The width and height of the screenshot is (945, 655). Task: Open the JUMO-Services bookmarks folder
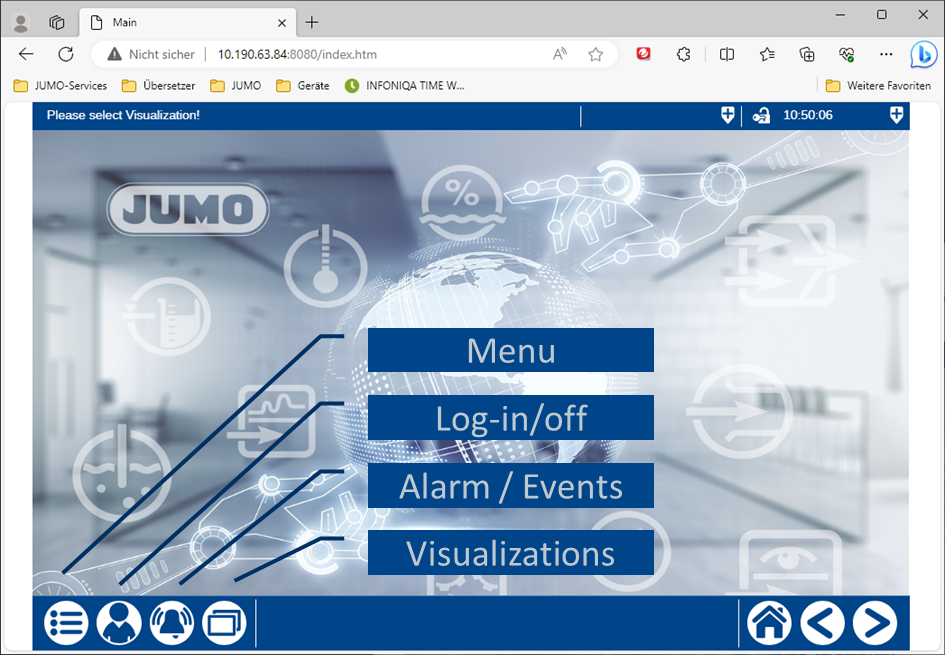coord(61,86)
